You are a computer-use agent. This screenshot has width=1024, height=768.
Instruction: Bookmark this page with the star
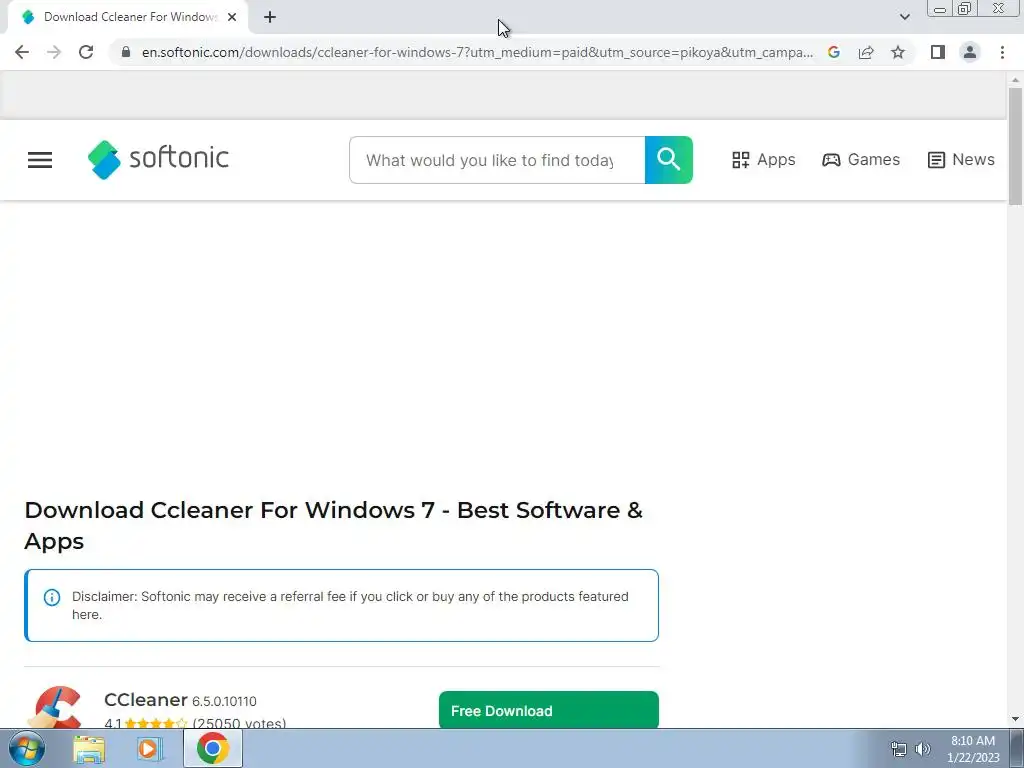click(898, 52)
